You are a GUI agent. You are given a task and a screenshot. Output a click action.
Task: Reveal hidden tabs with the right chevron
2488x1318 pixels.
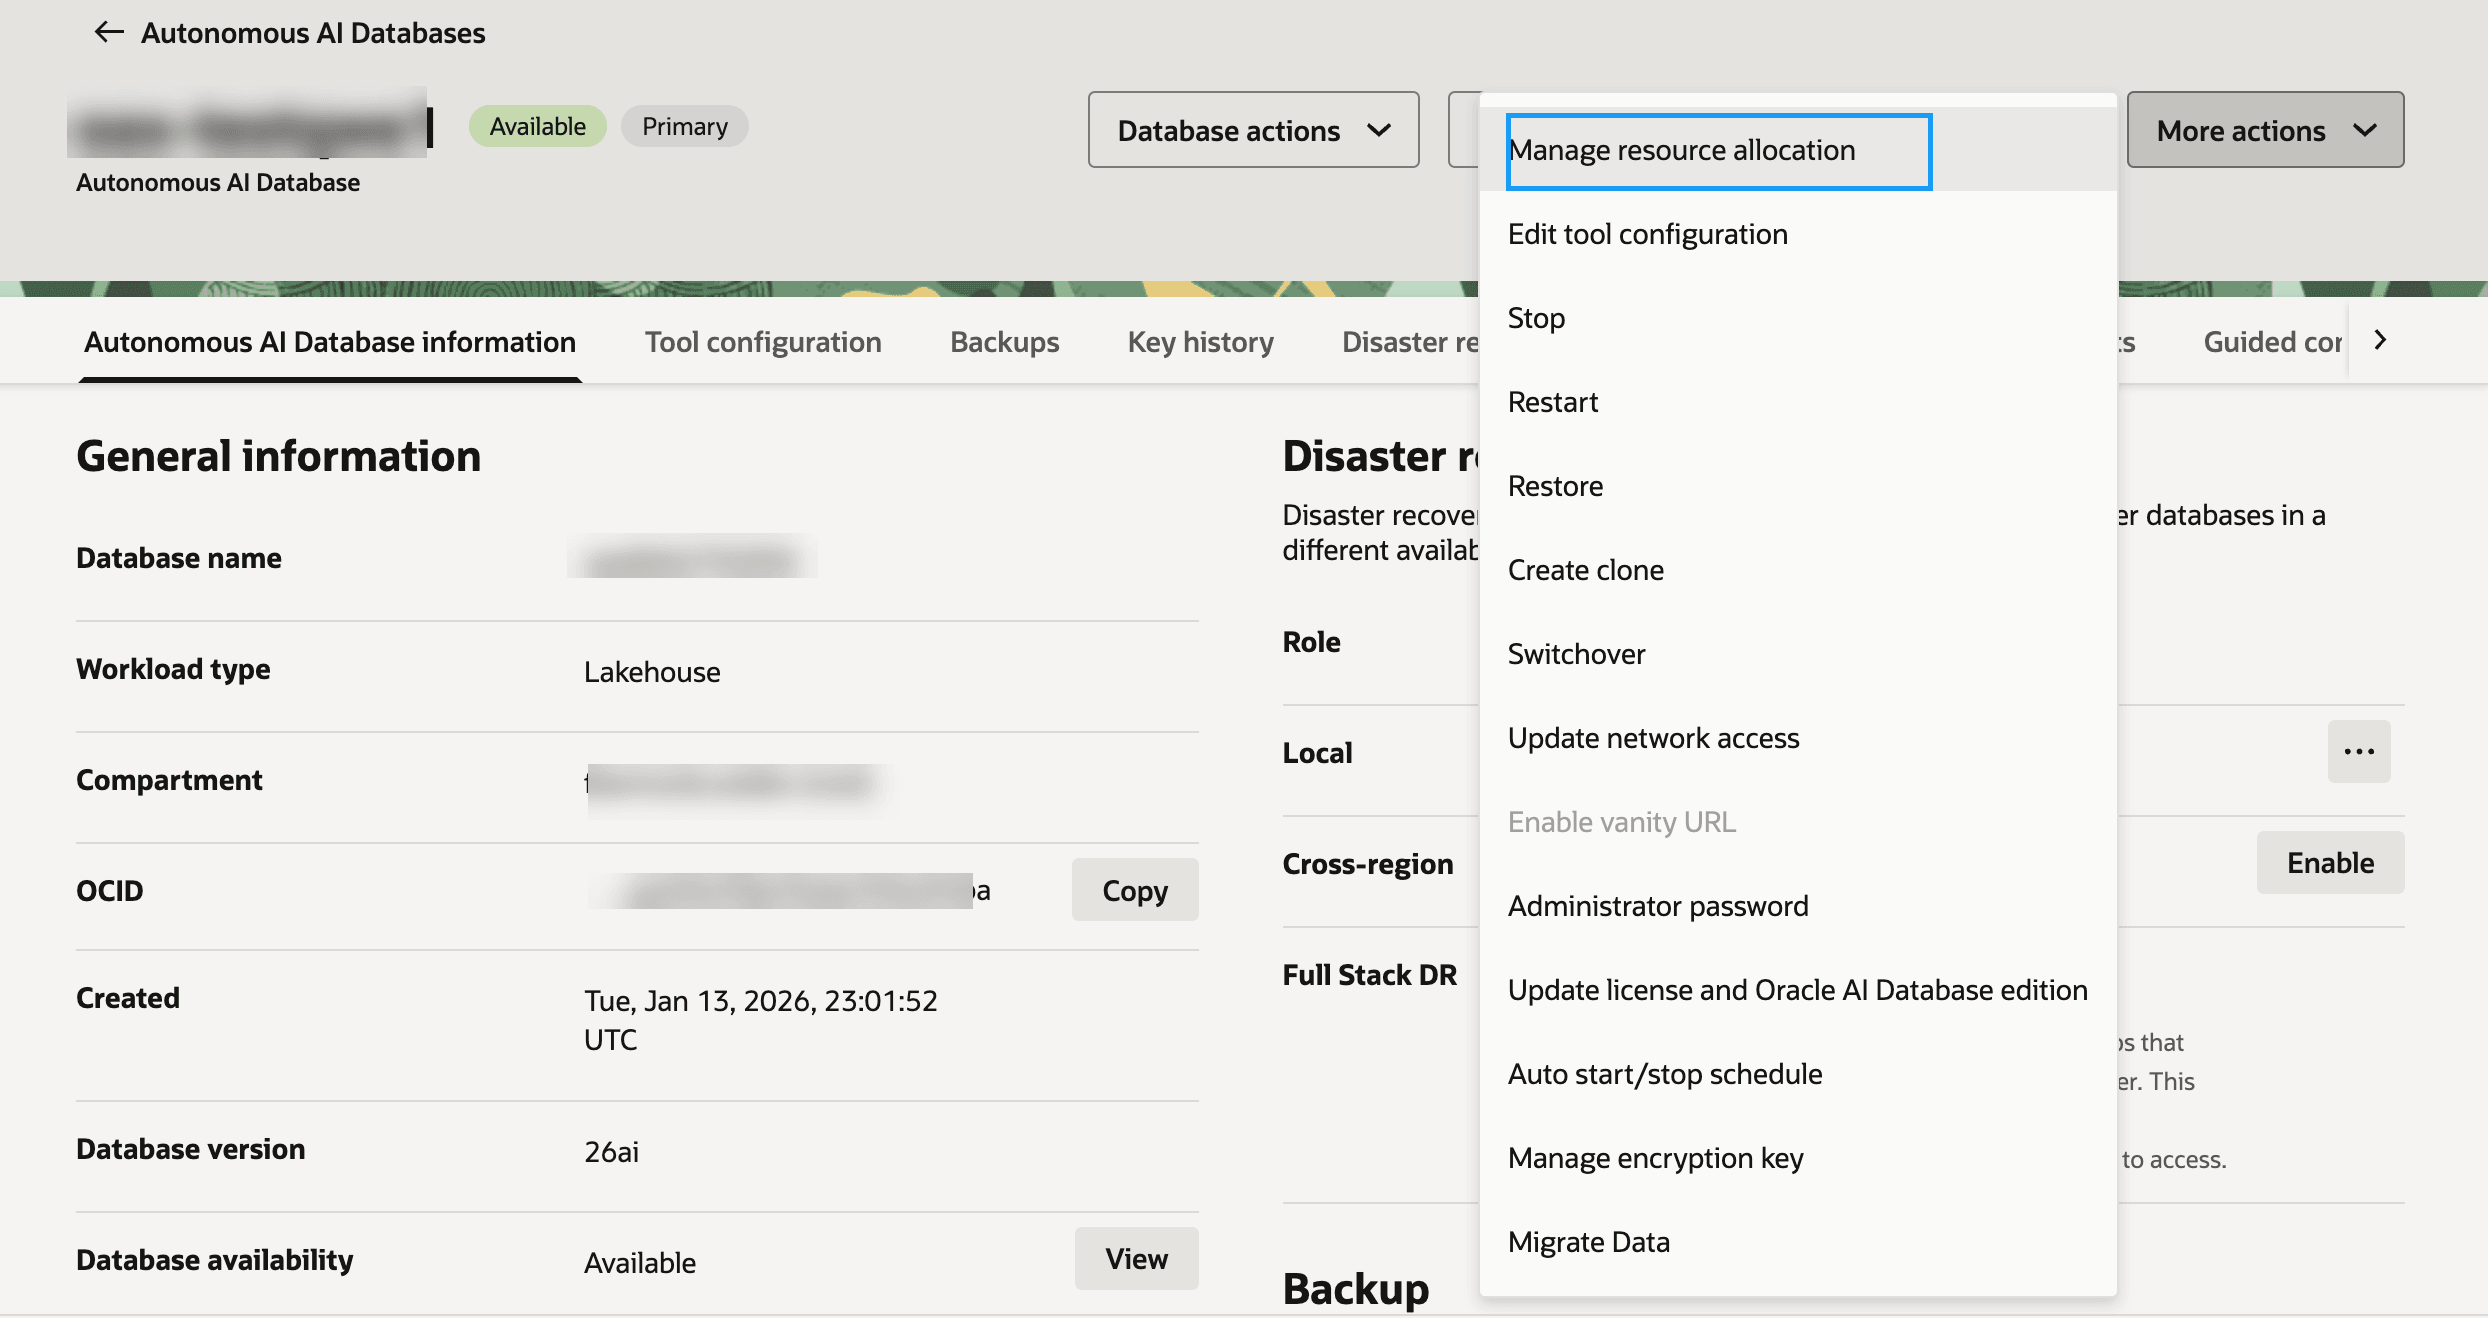pos(2380,340)
